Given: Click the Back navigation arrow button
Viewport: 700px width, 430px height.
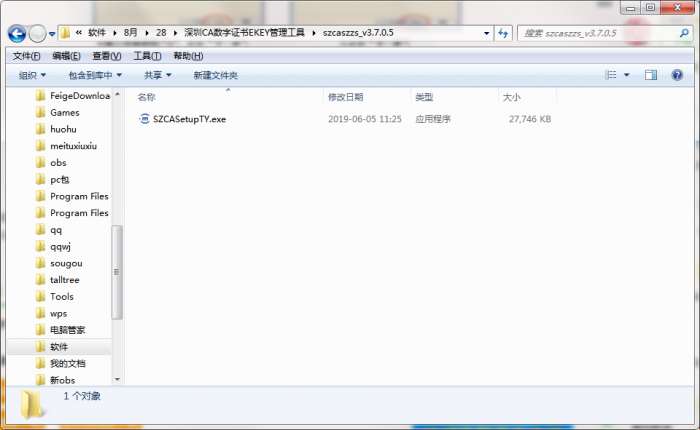Looking at the screenshot, I should 17,33.
